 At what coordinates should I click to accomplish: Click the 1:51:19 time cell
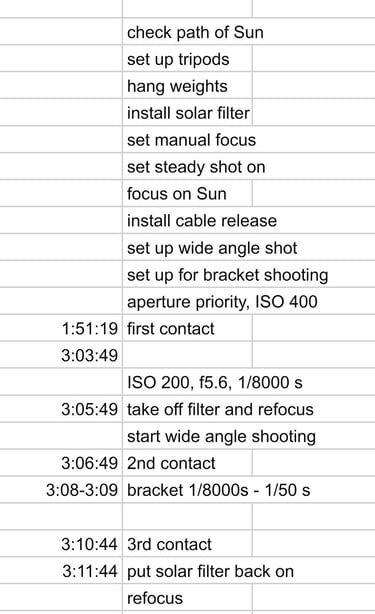tap(61, 329)
